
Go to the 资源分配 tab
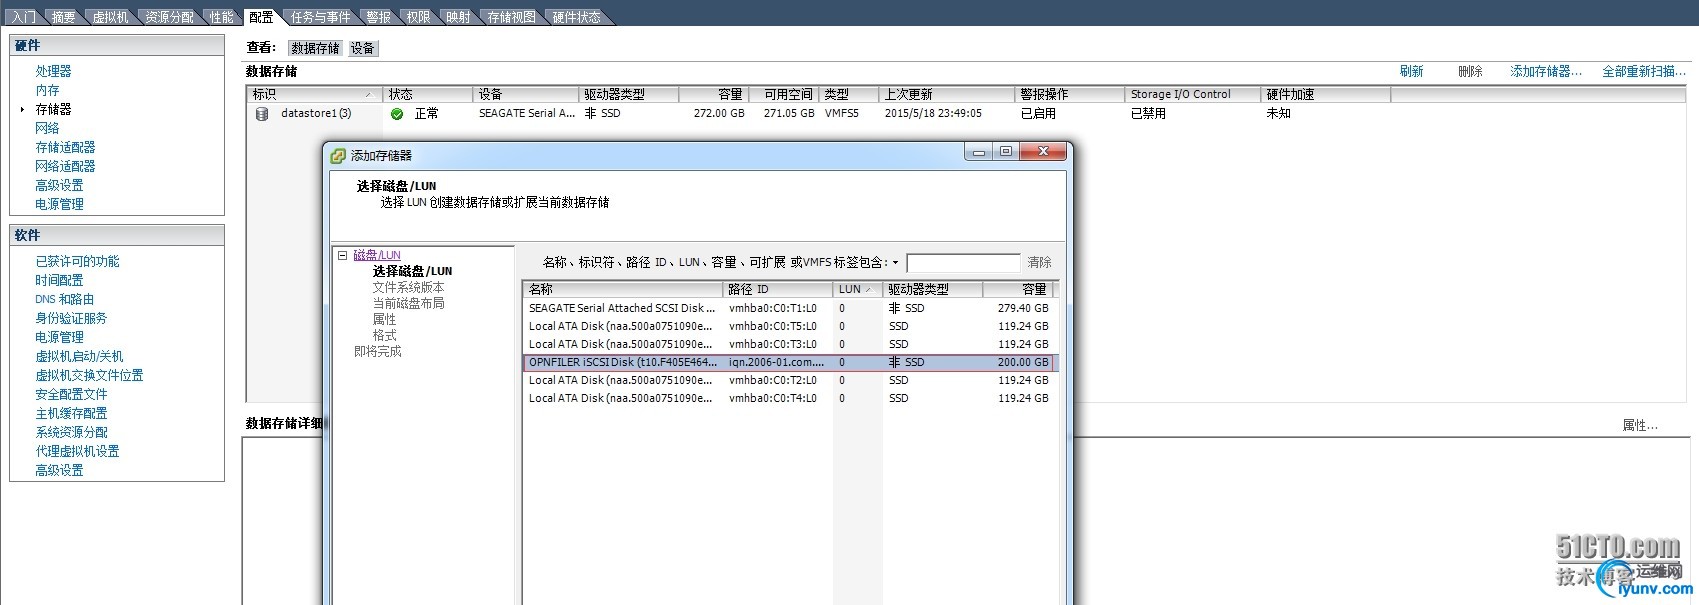(169, 17)
